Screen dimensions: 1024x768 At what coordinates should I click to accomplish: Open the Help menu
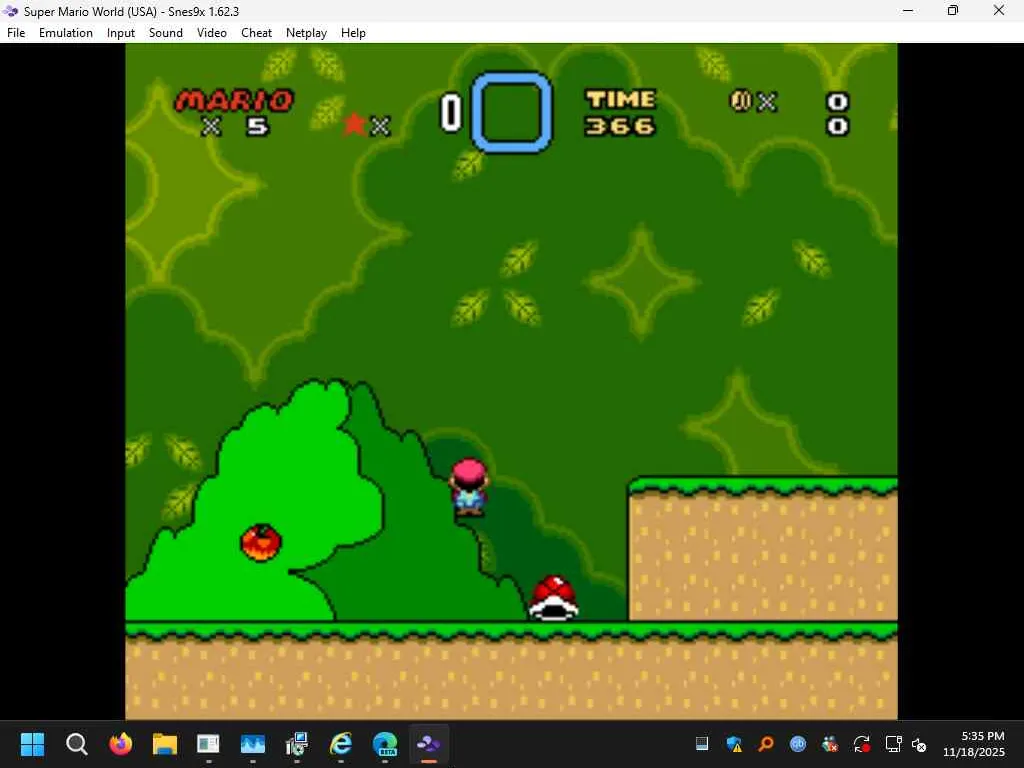(353, 33)
